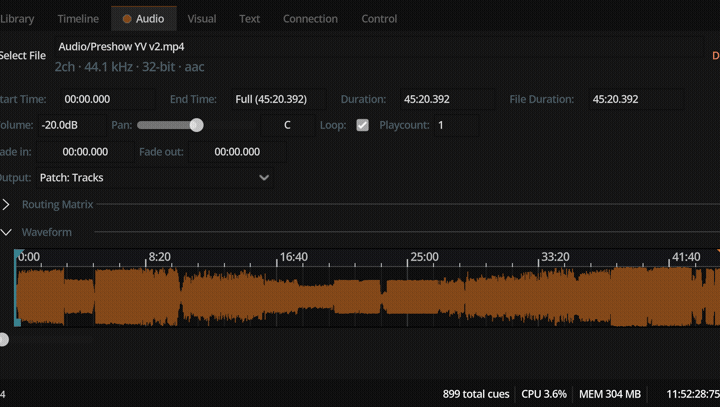The width and height of the screenshot is (720, 407).
Task: Click the clock timecode in status bar
Action: tap(693, 394)
